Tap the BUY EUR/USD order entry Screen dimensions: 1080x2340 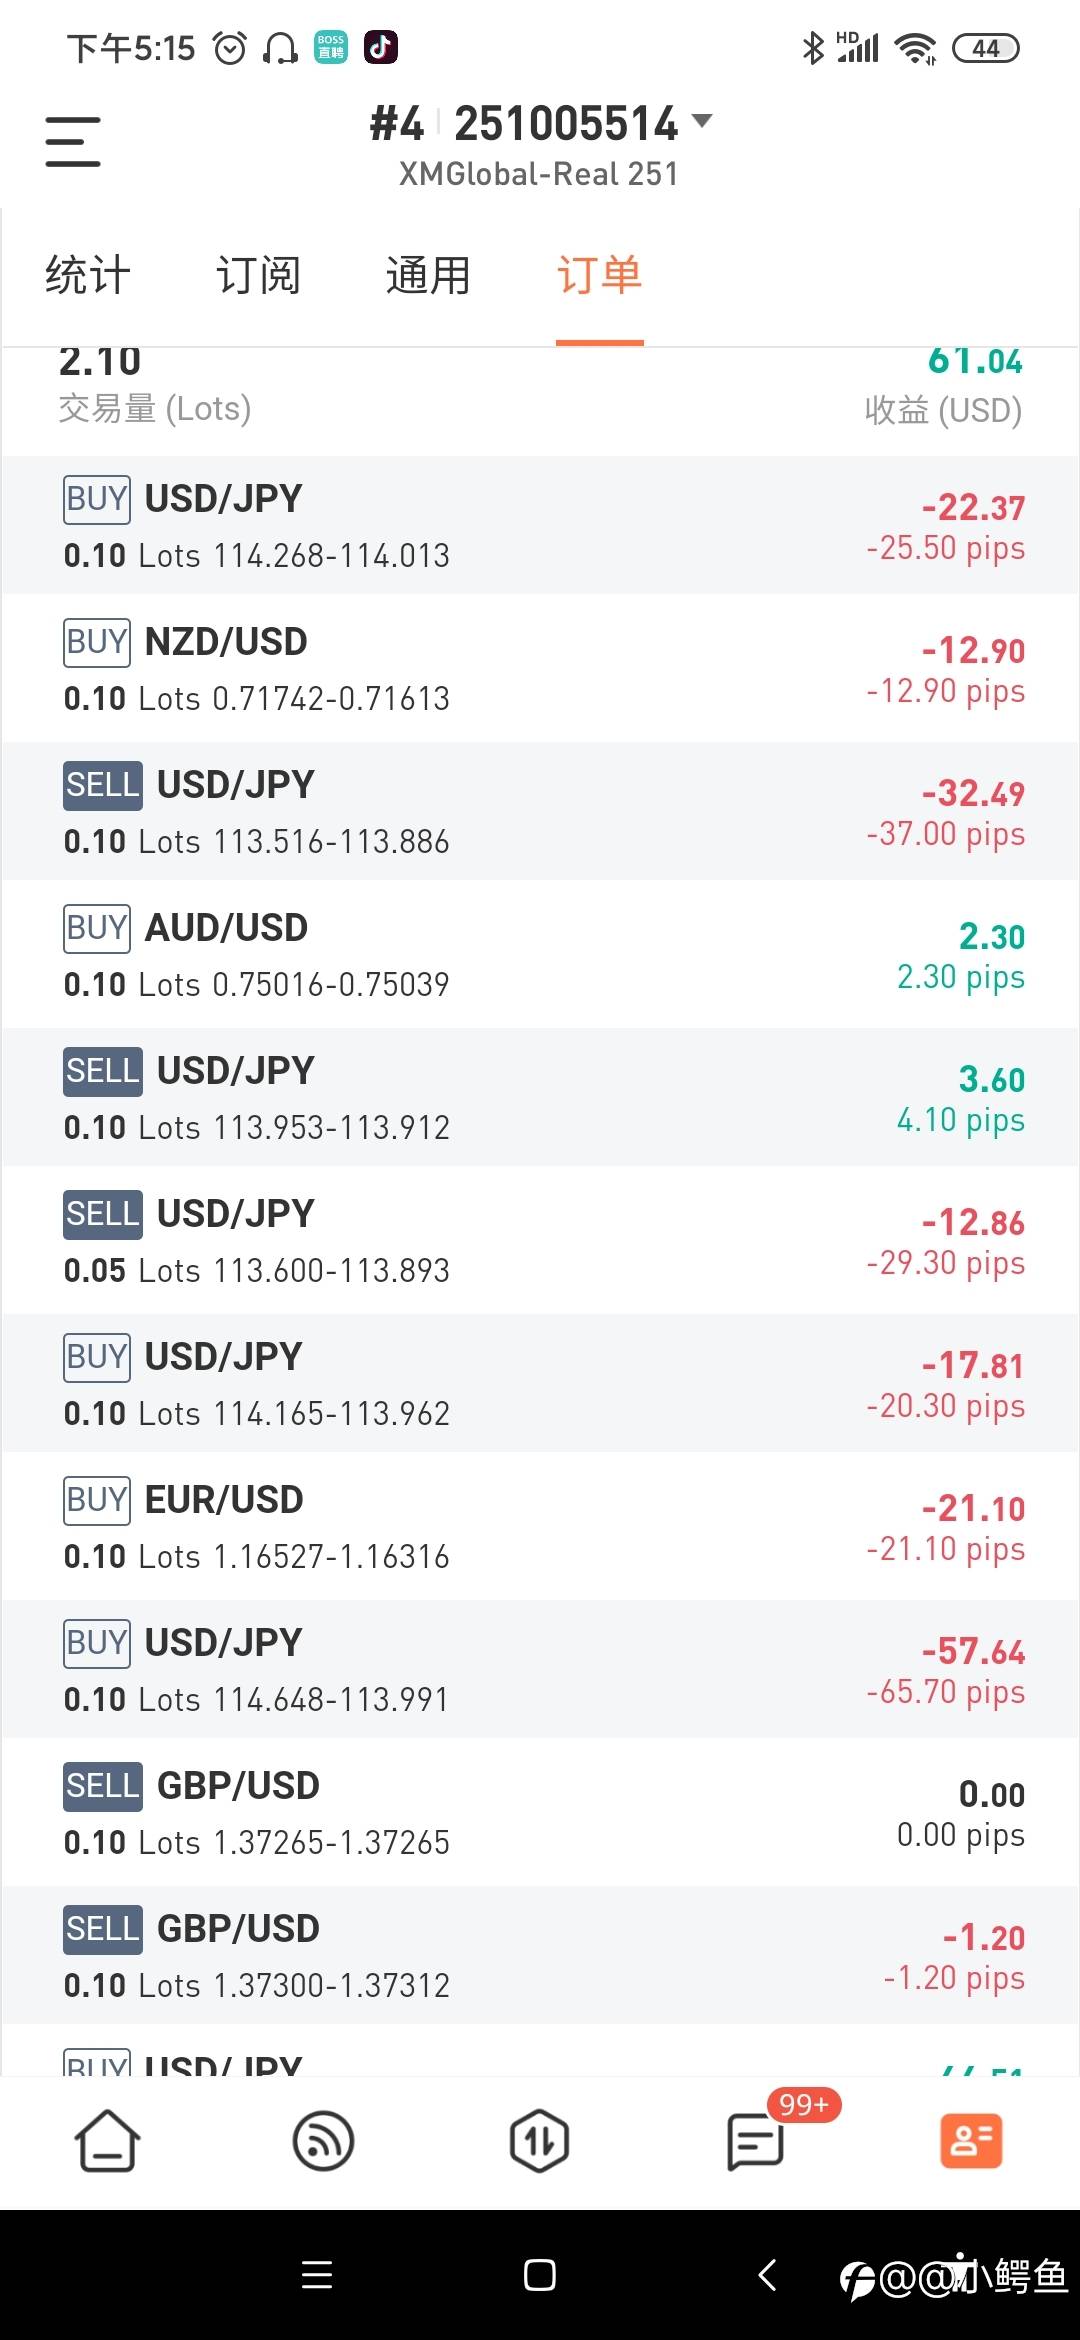click(x=540, y=1526)
